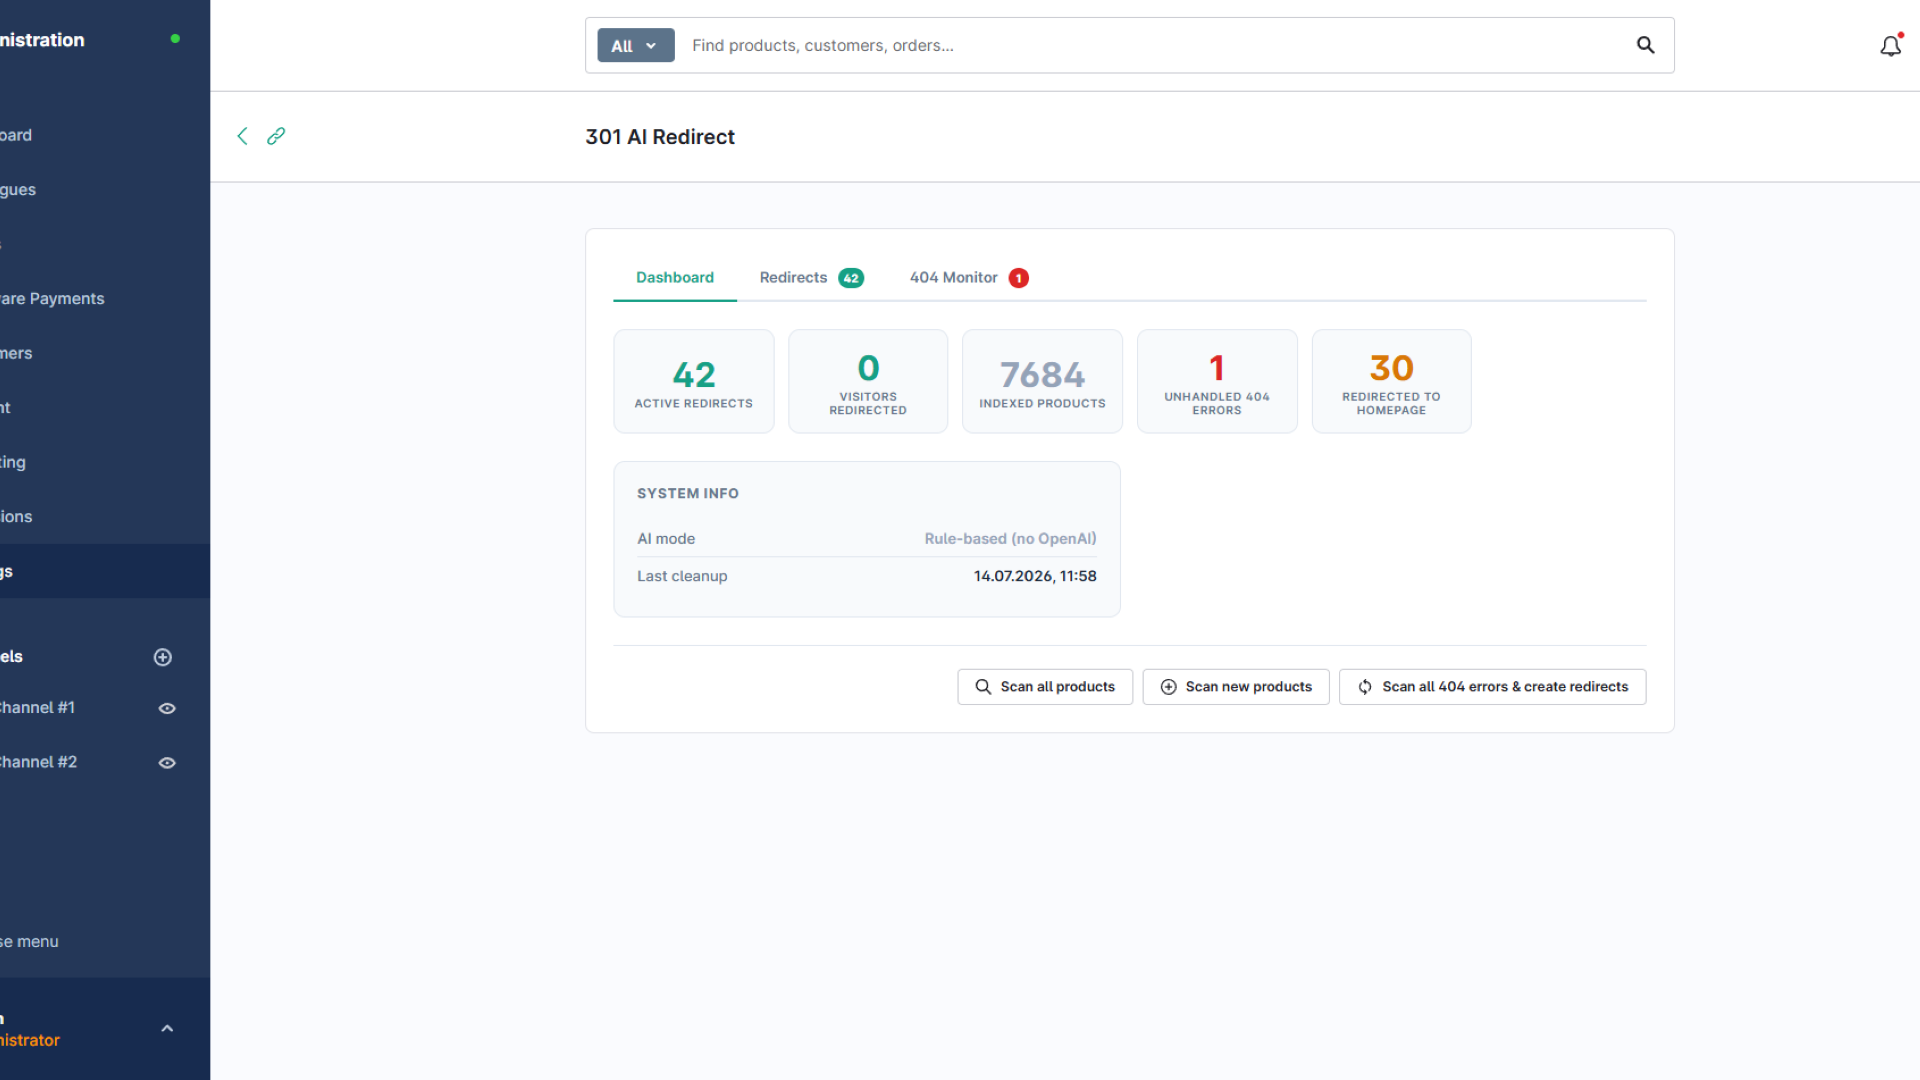Switch to the Redirects tab
The height and width of the screenshot is (1080, 1920).
tap(811, 278)
